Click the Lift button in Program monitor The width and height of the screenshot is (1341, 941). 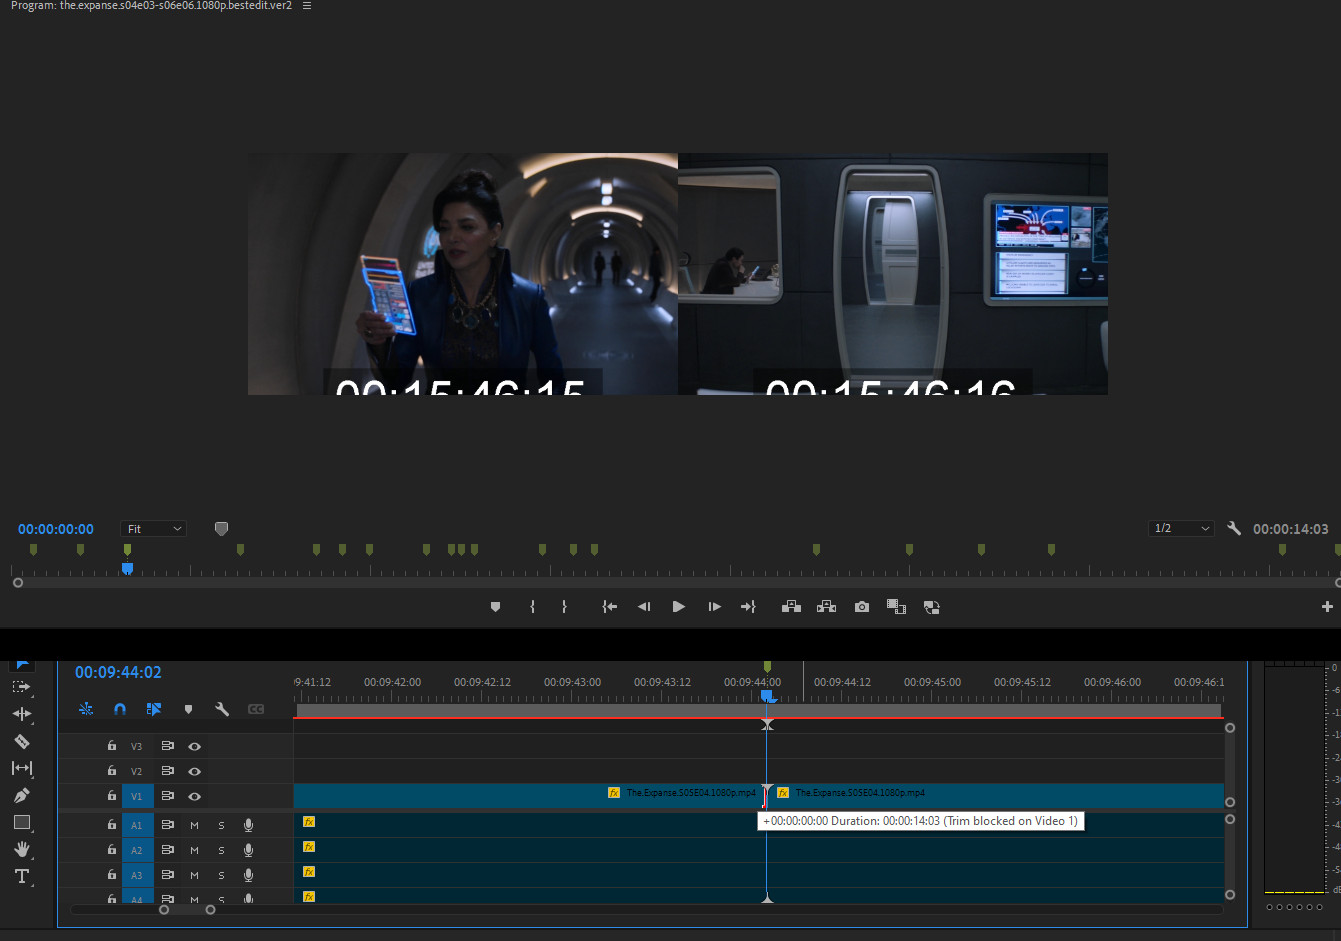coord(791,607)
